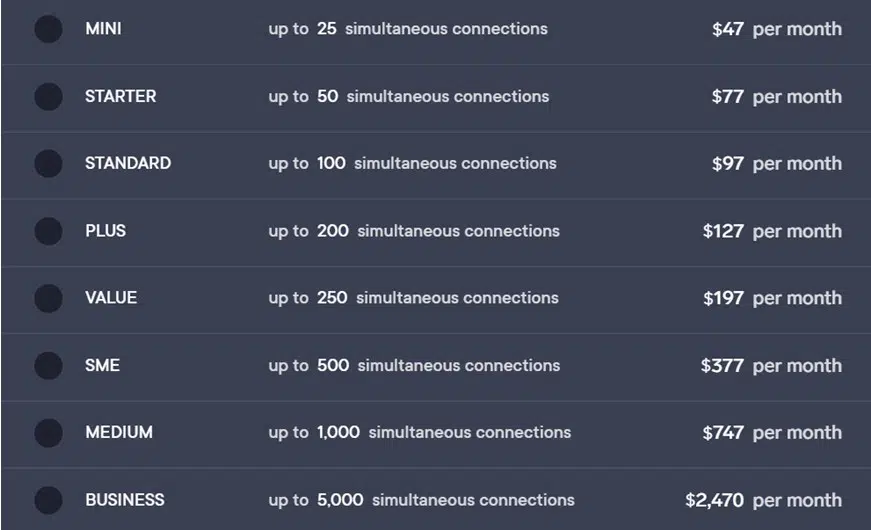
Task: Click the MINI plan name label
Action: (103, 29)
